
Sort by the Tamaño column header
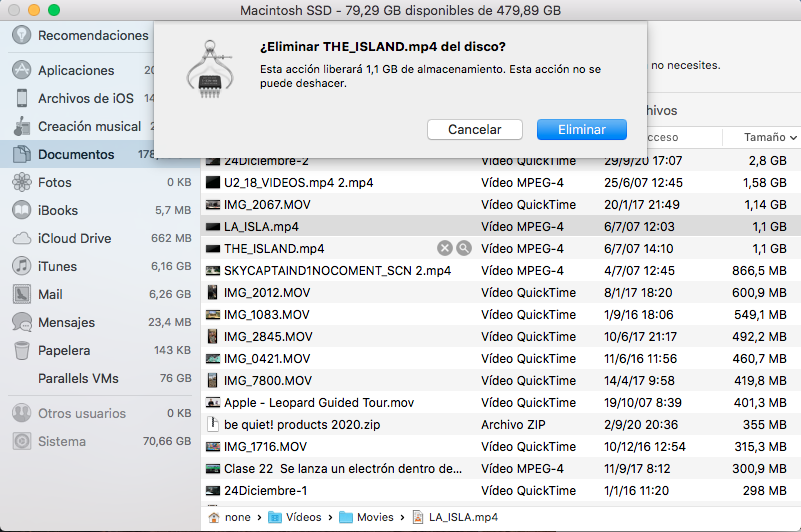click(x=764, y=137)
